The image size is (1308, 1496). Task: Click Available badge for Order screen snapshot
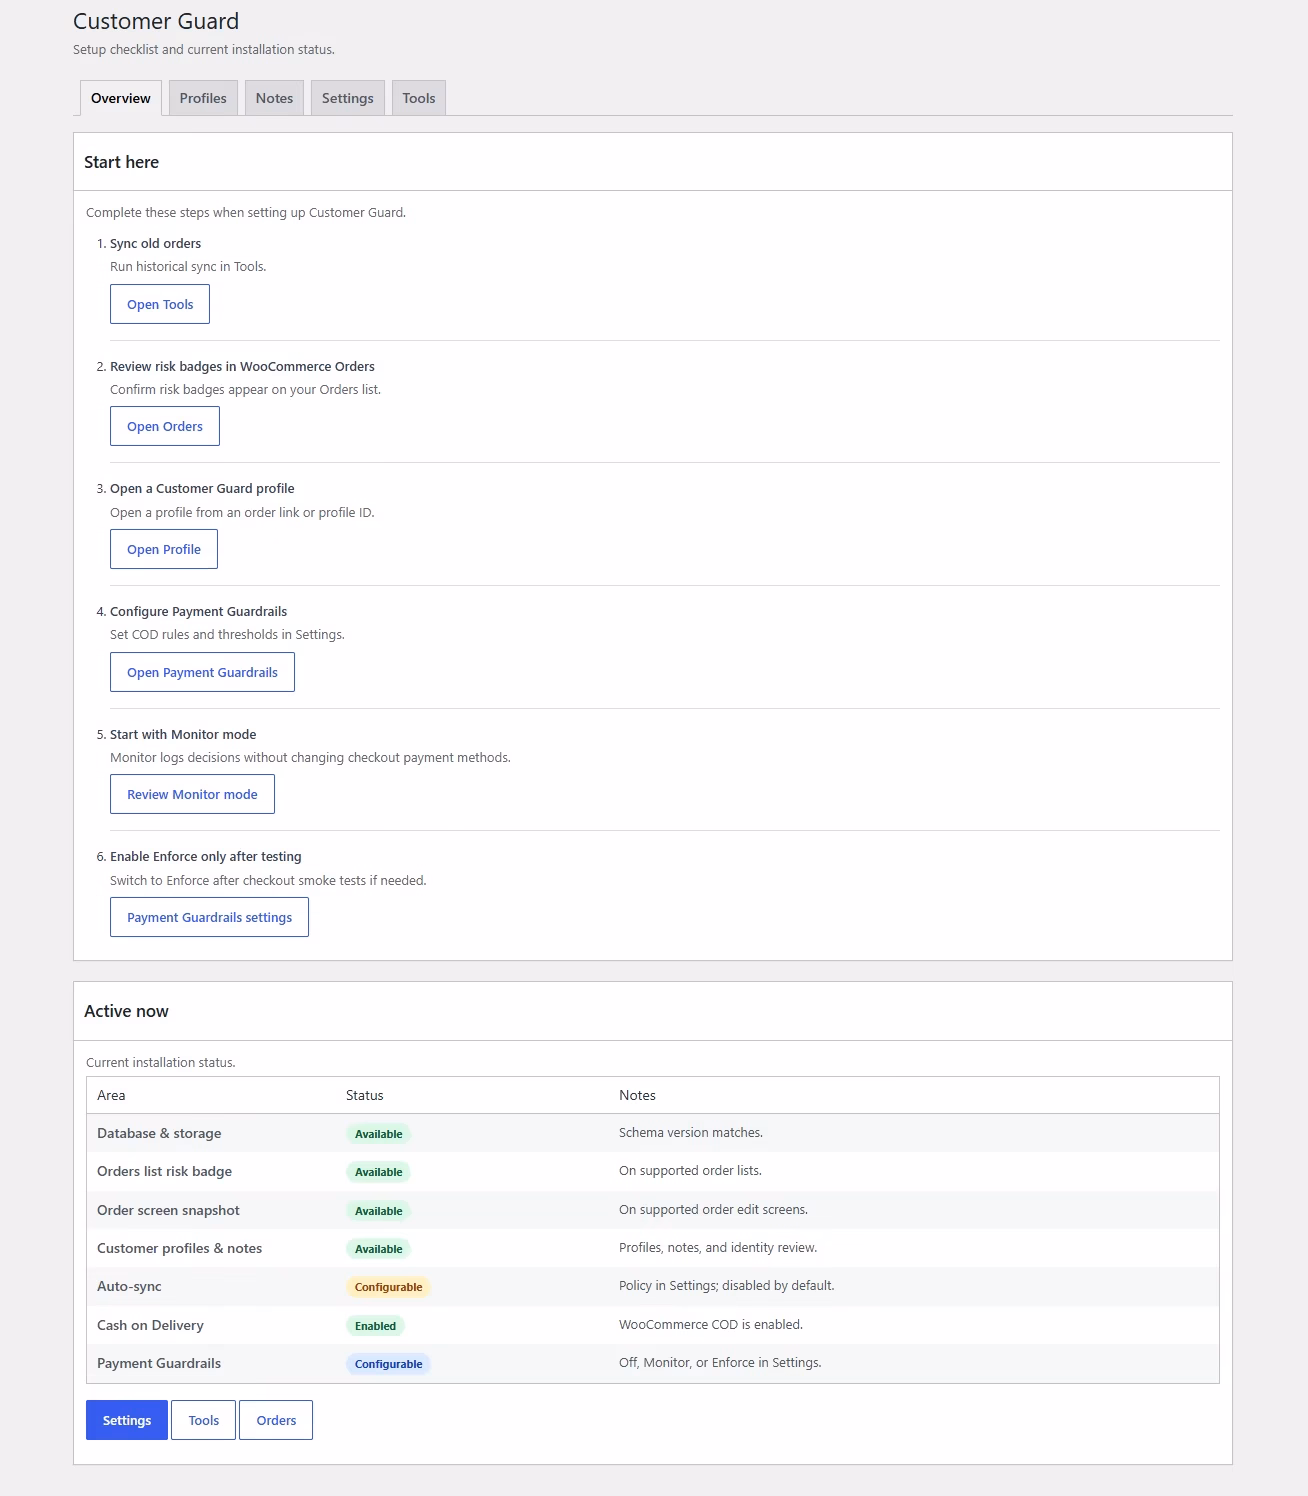point(378,1211)
